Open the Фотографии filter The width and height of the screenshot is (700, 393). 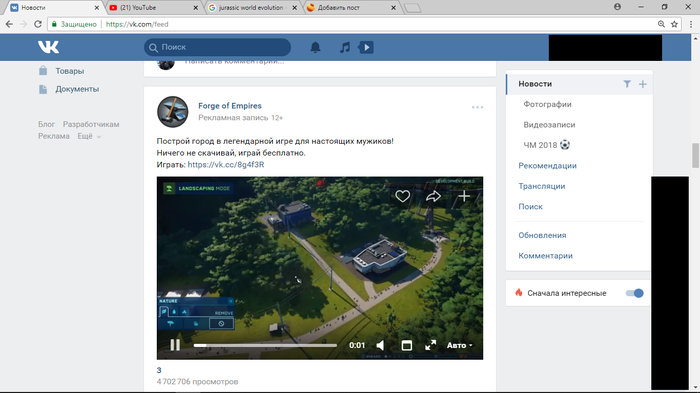547,105
